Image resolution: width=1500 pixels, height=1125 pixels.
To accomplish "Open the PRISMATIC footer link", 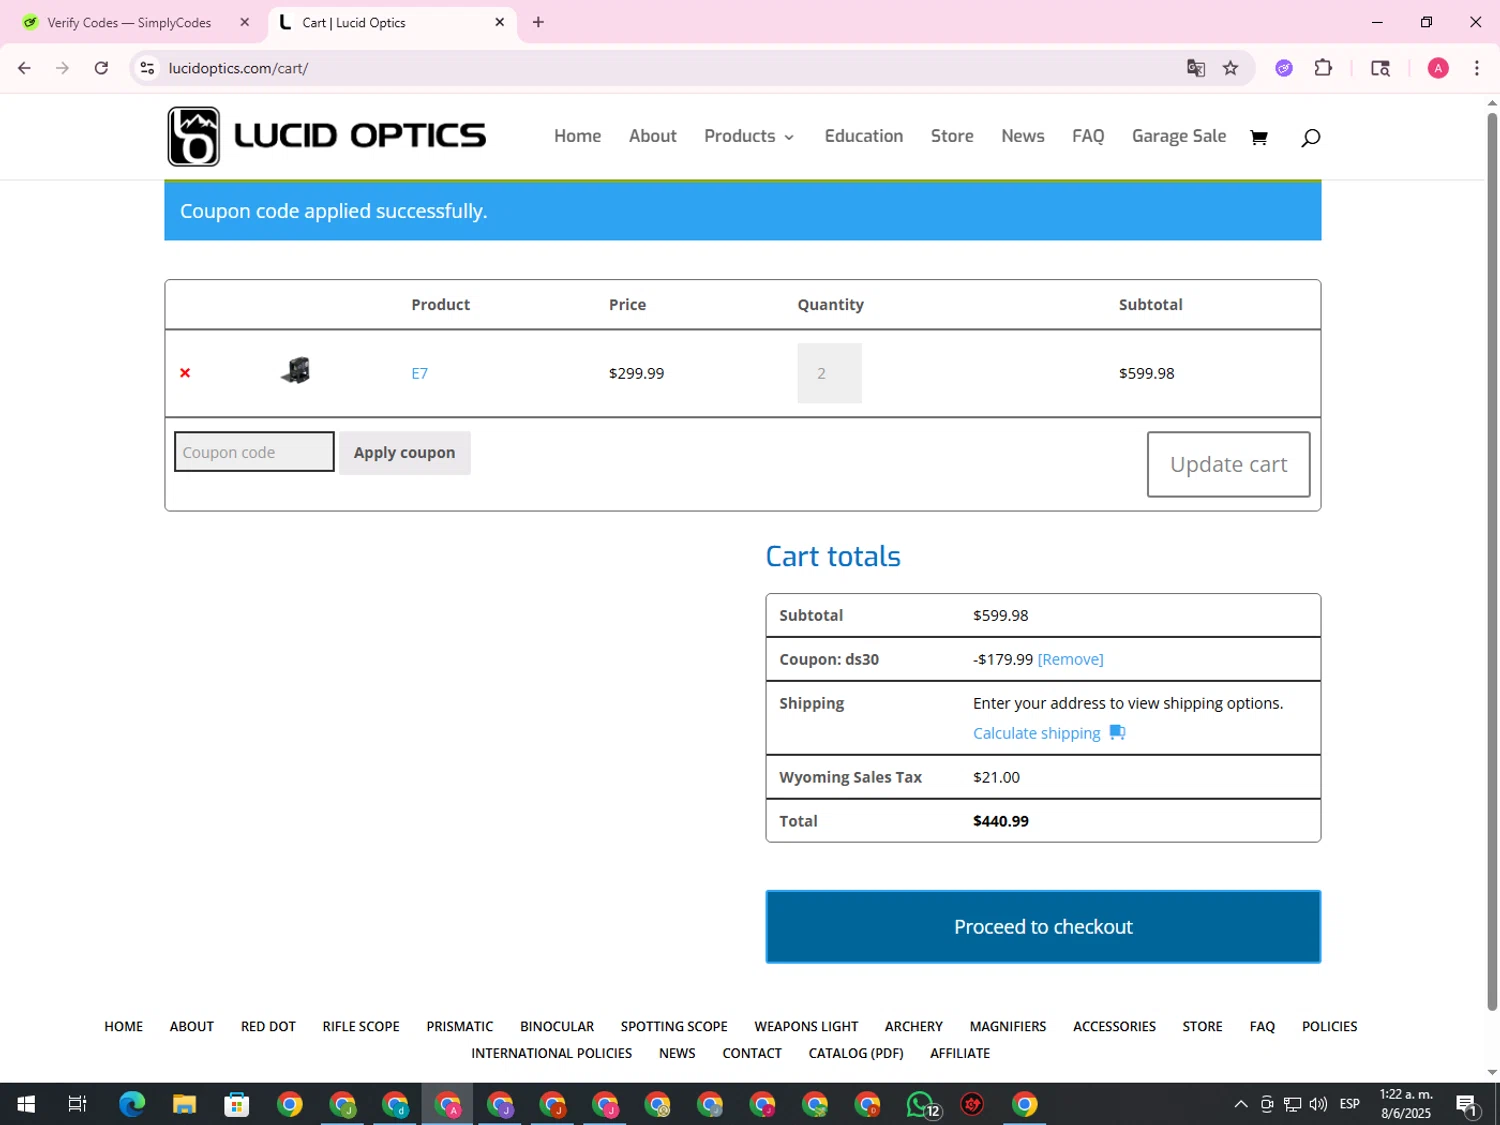I will pos(460,1026).
